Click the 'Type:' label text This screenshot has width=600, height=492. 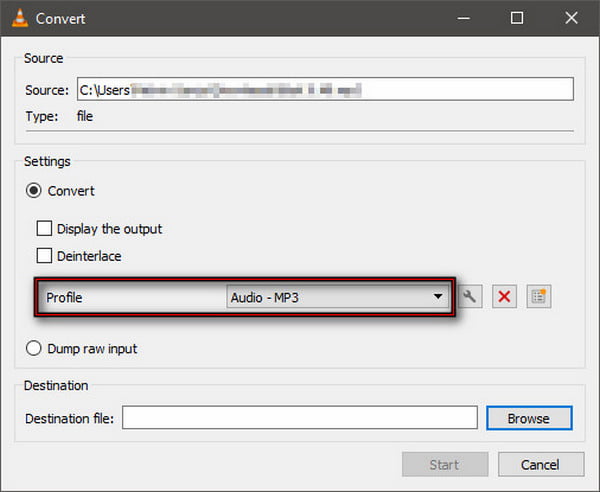42,116
